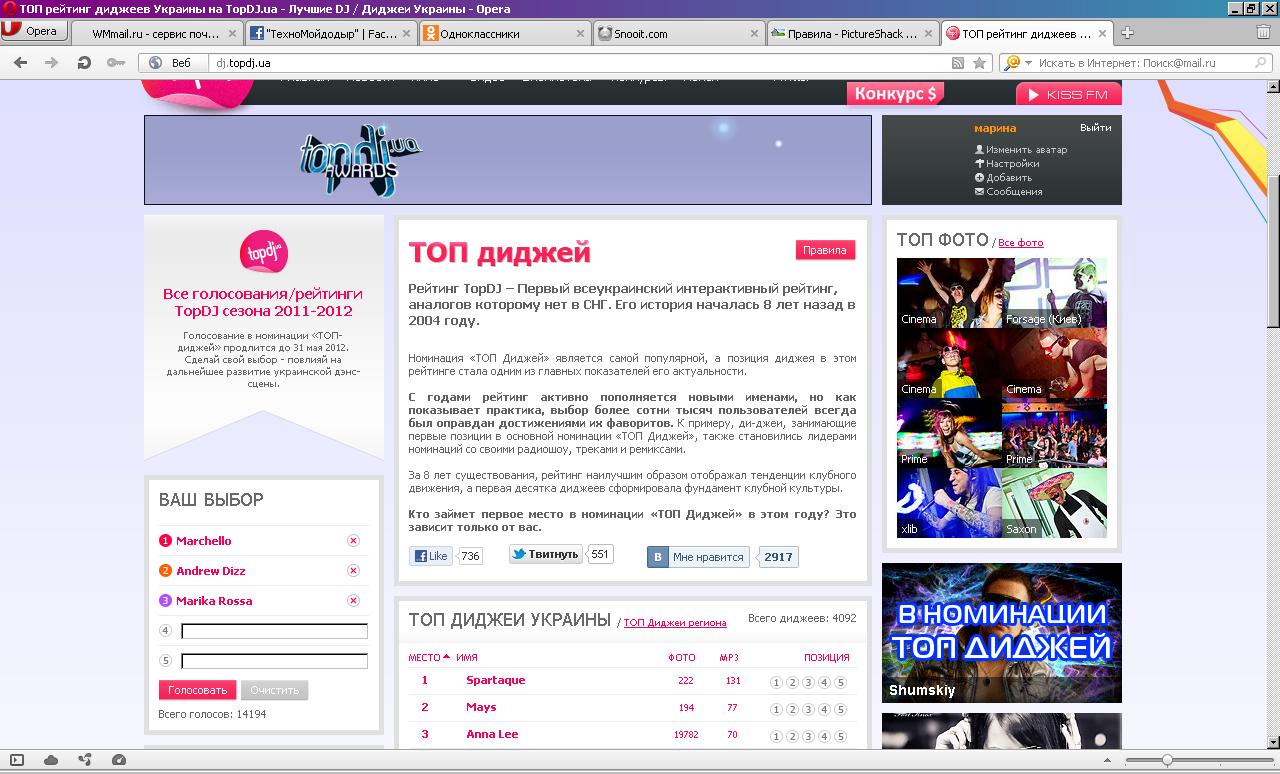Viewport: 1280px width, 774px height.
Task: Click the Facebook Like button
Action: coord(431,556)
